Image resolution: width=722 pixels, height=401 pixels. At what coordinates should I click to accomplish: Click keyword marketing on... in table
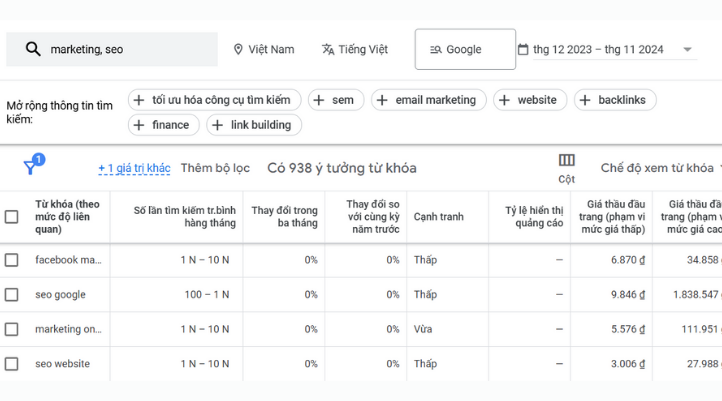point(68,329)
